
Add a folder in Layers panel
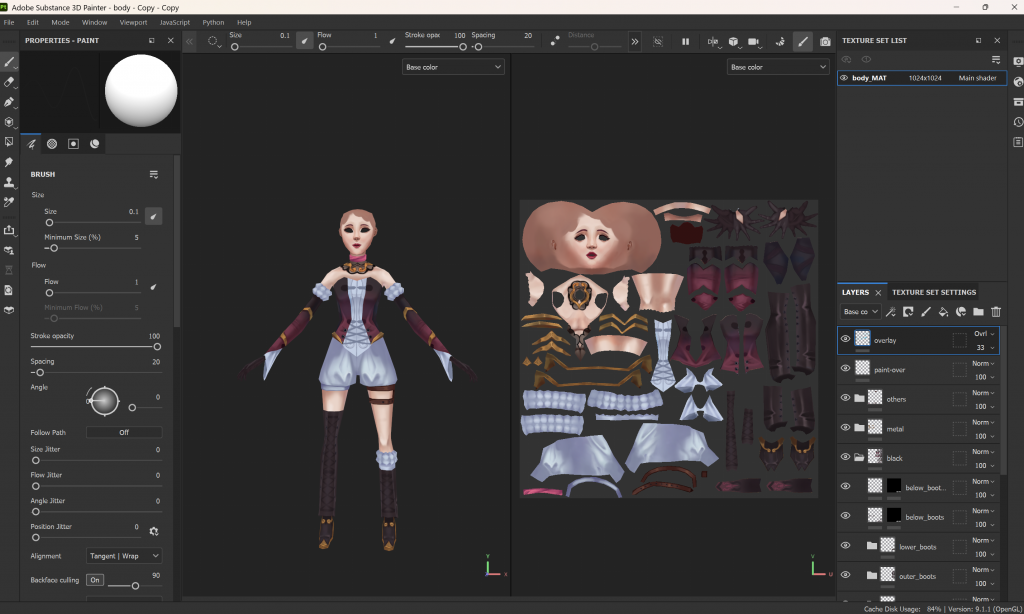point(978,312)
